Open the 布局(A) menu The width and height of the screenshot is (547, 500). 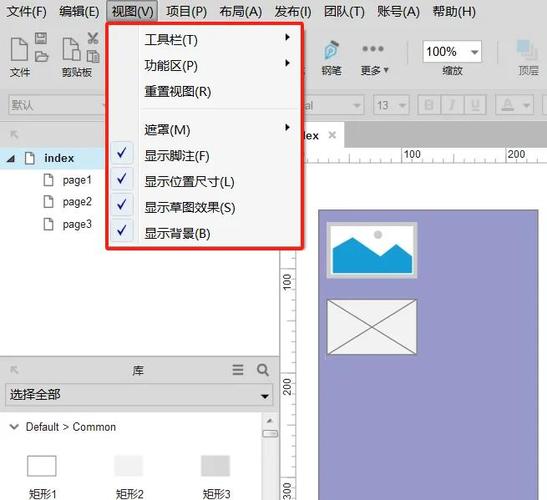point(241,12)
